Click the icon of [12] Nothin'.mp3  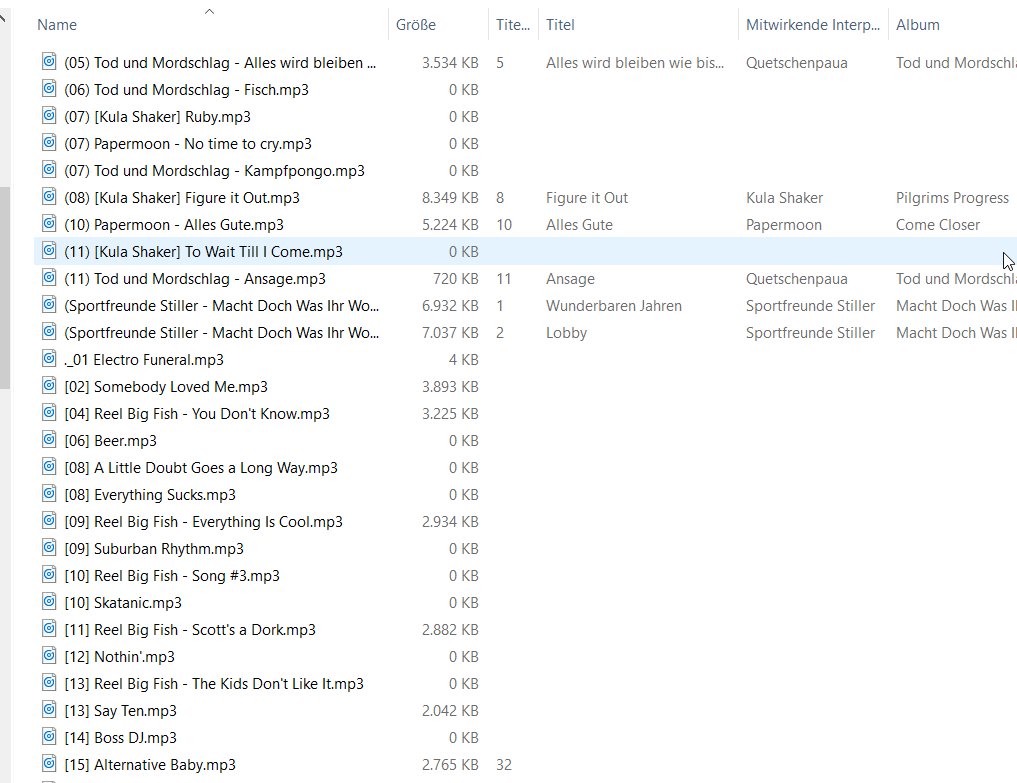point(49,656)
